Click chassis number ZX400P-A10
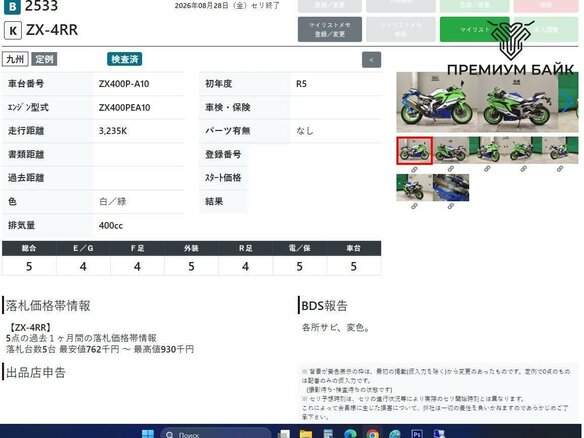Image resolution: width=584 pixels, height=438 pixels. [x=124, y=84]
